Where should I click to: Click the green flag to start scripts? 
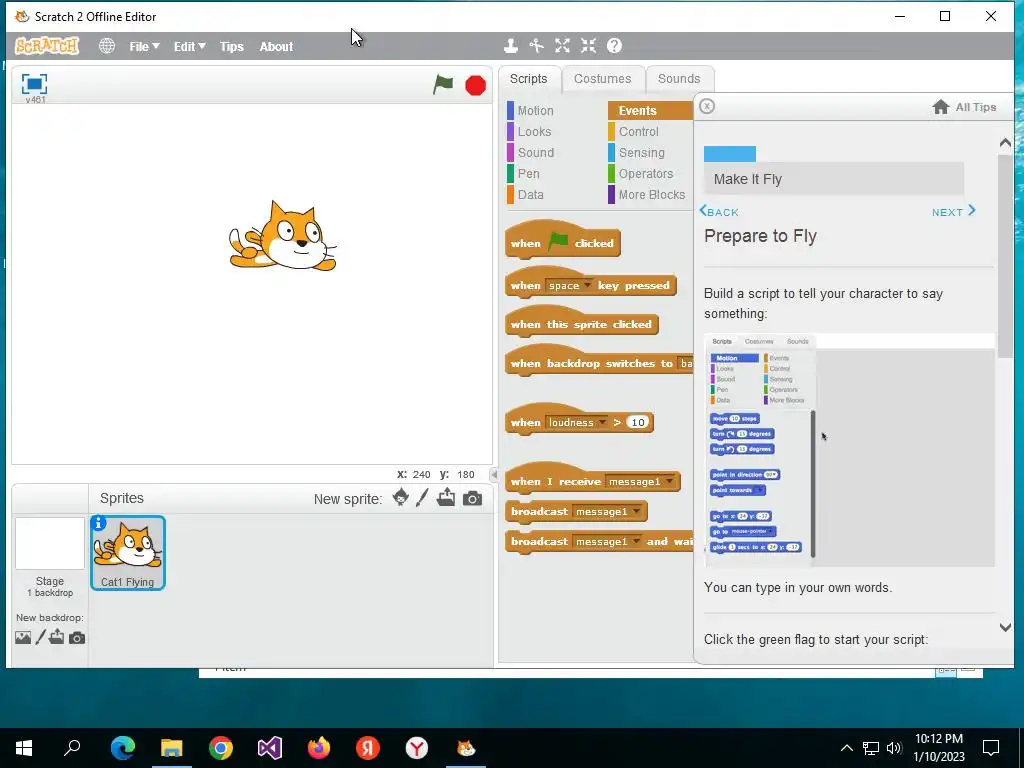(443, 84)
